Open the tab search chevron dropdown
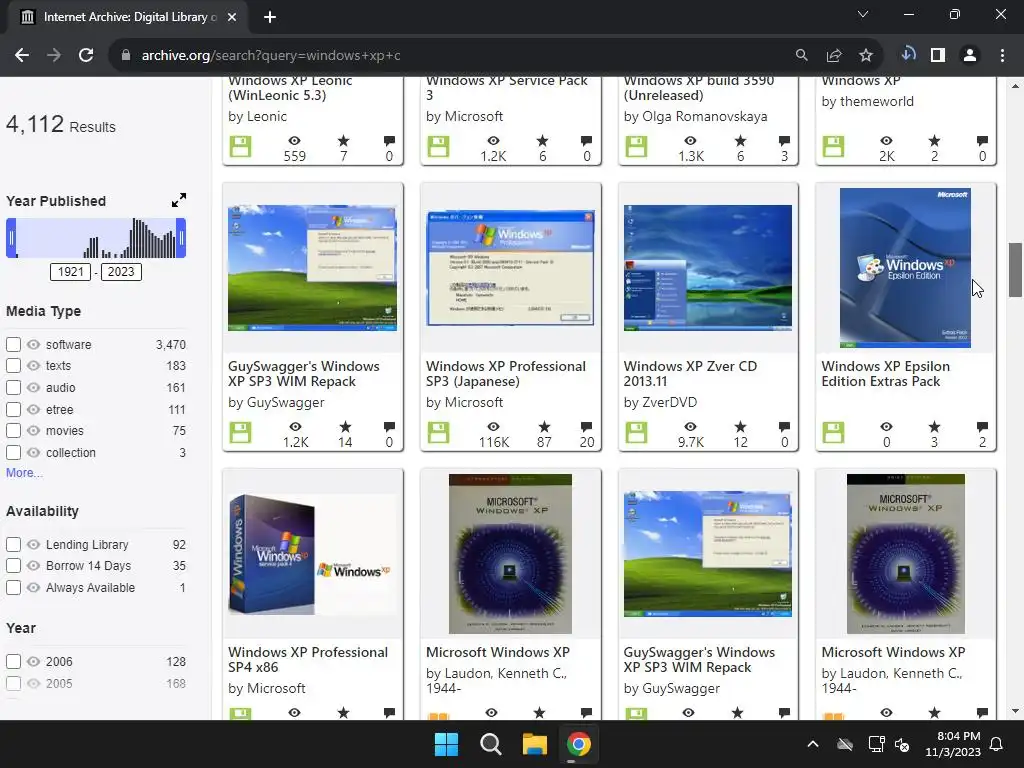The height and width of the screenshot is (768, 1024). coord(863,14)
